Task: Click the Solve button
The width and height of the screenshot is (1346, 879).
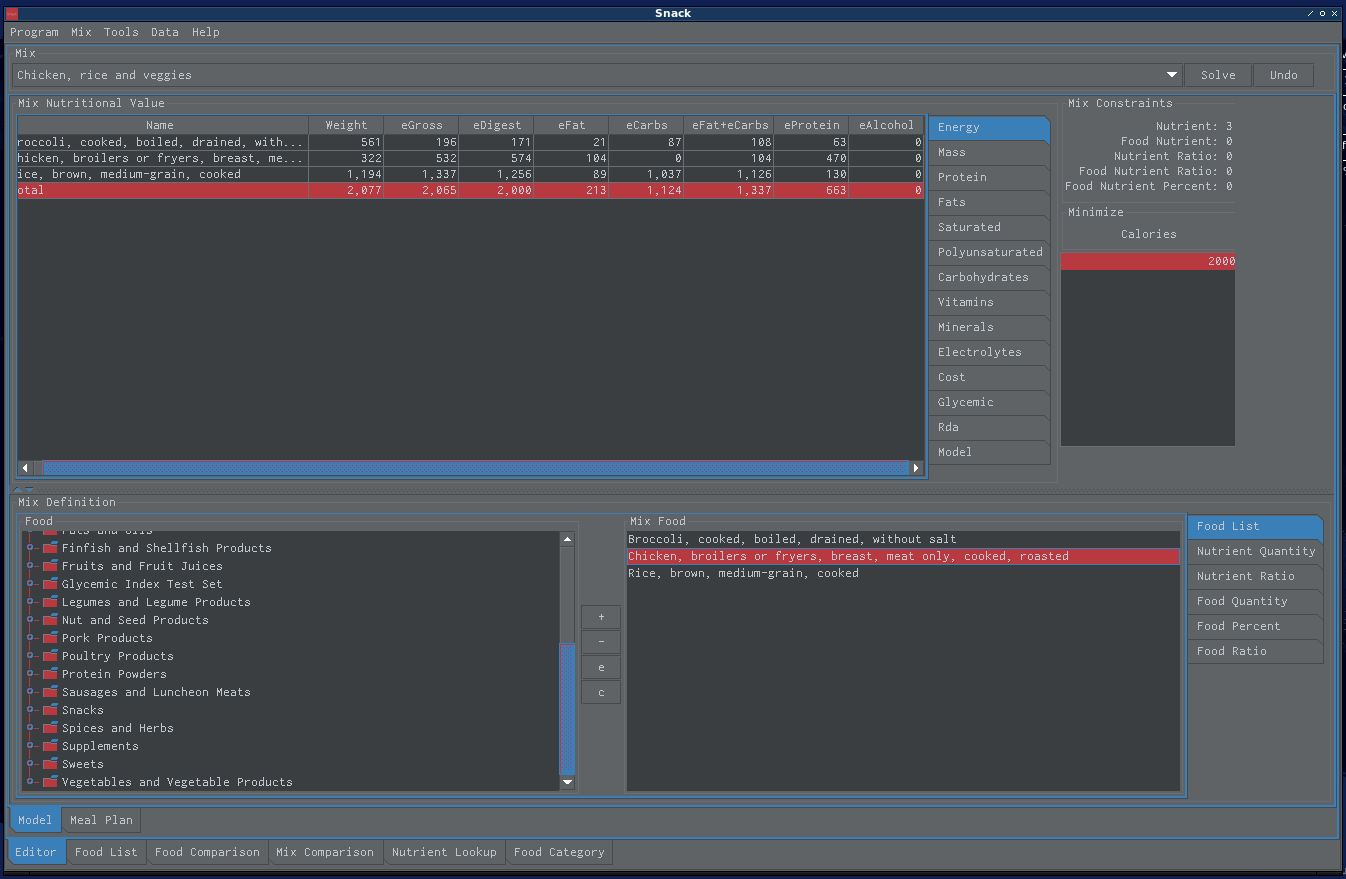Action: coord(1218,75)
